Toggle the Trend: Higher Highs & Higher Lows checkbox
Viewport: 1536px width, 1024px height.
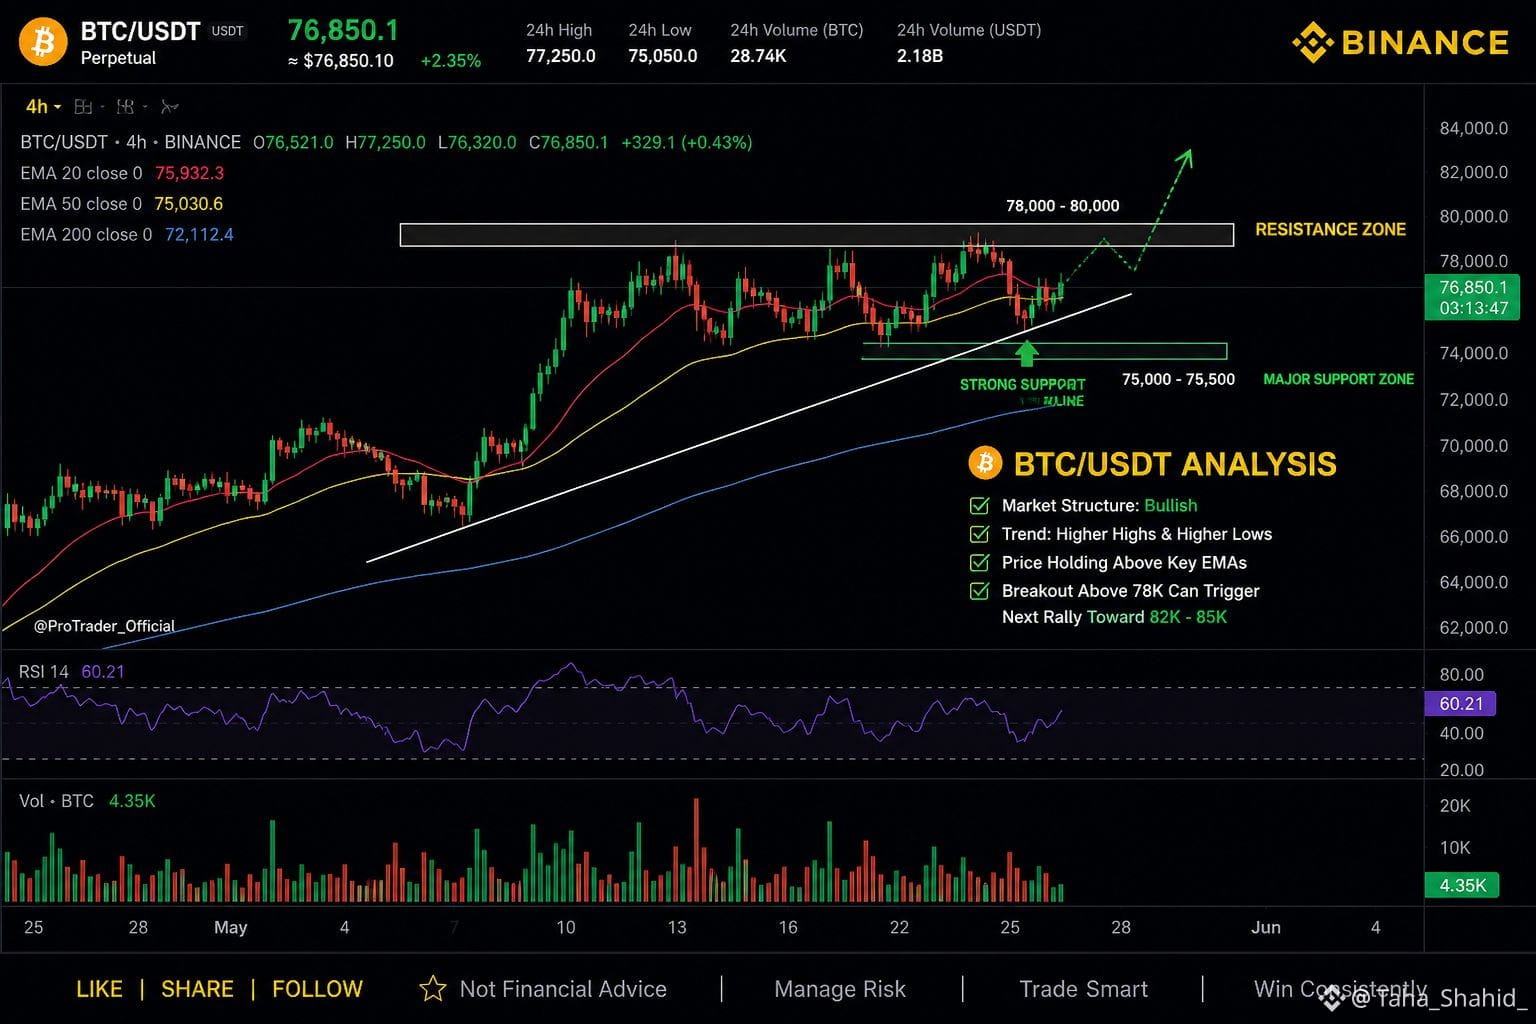click(x=980, y=534)
